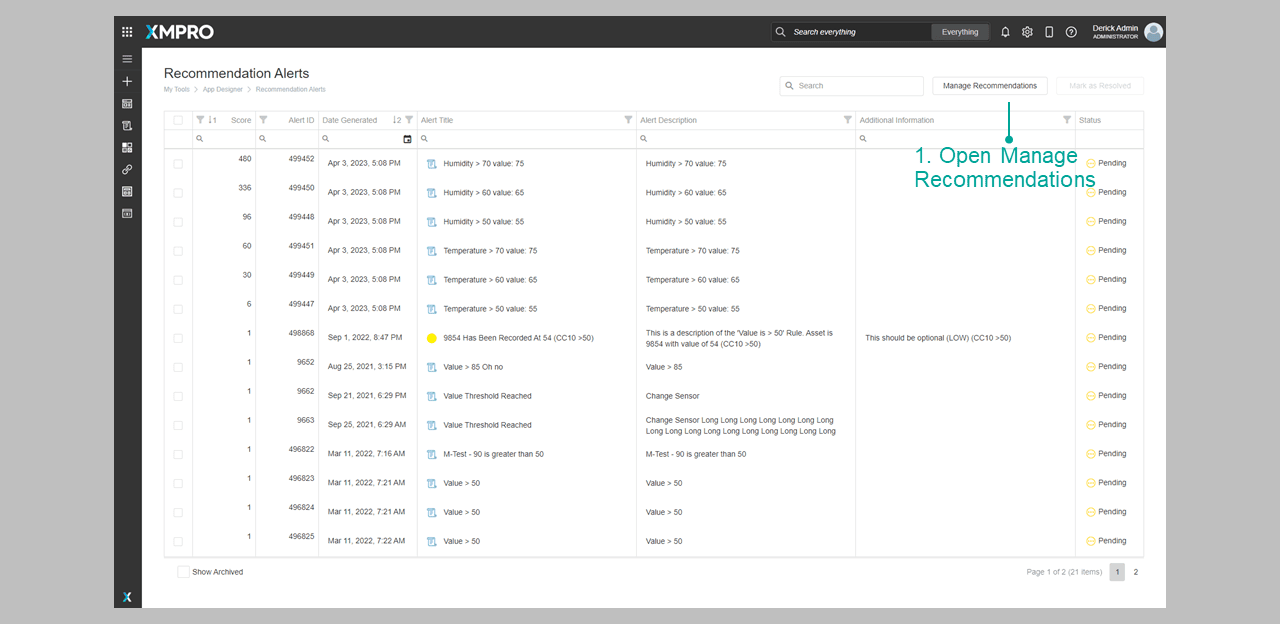Viewport: 1280px width, 624px height.
Task: Click App Designer in the breadcrumb
Action: 222,90
